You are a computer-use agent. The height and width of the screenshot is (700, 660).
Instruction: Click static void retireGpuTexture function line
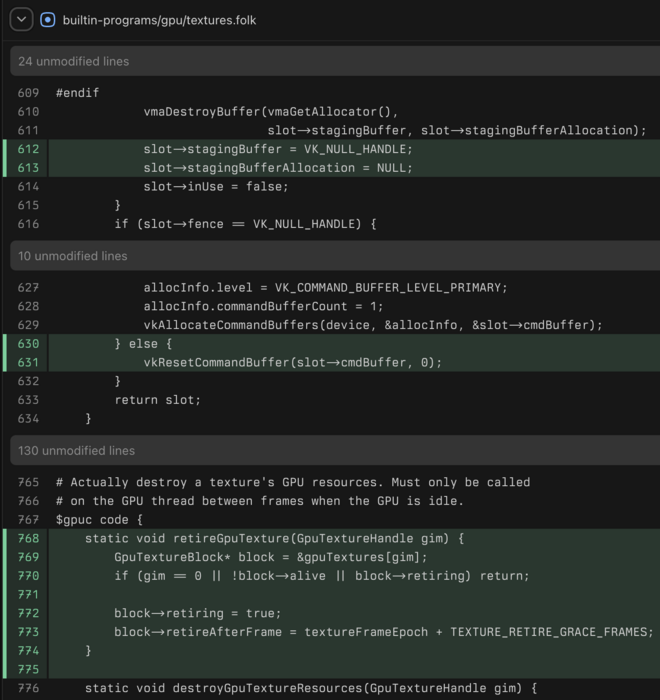click(275, 538)
